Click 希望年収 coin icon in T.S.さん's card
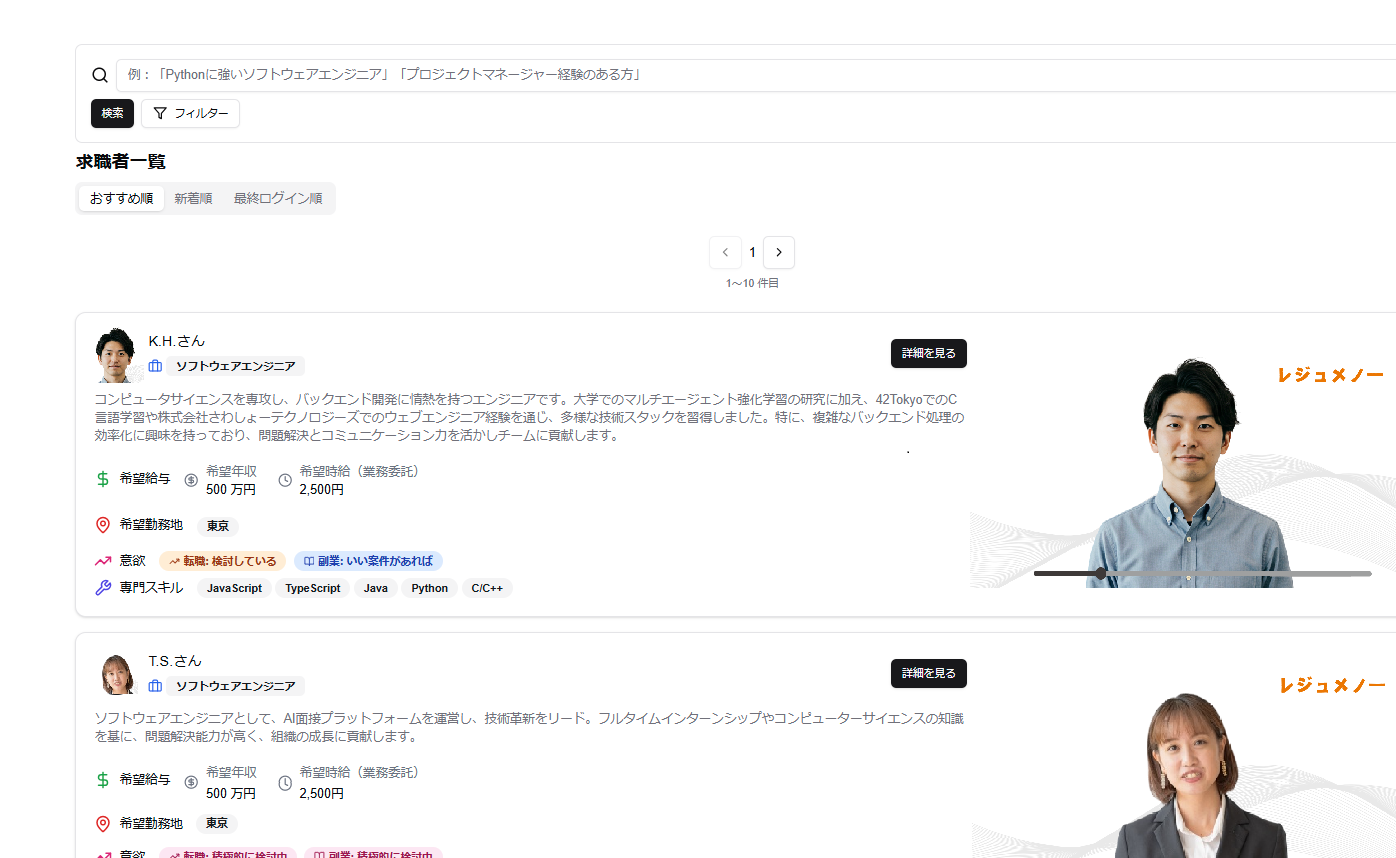This screenshot has height=858, width=1396. (192, 782)
